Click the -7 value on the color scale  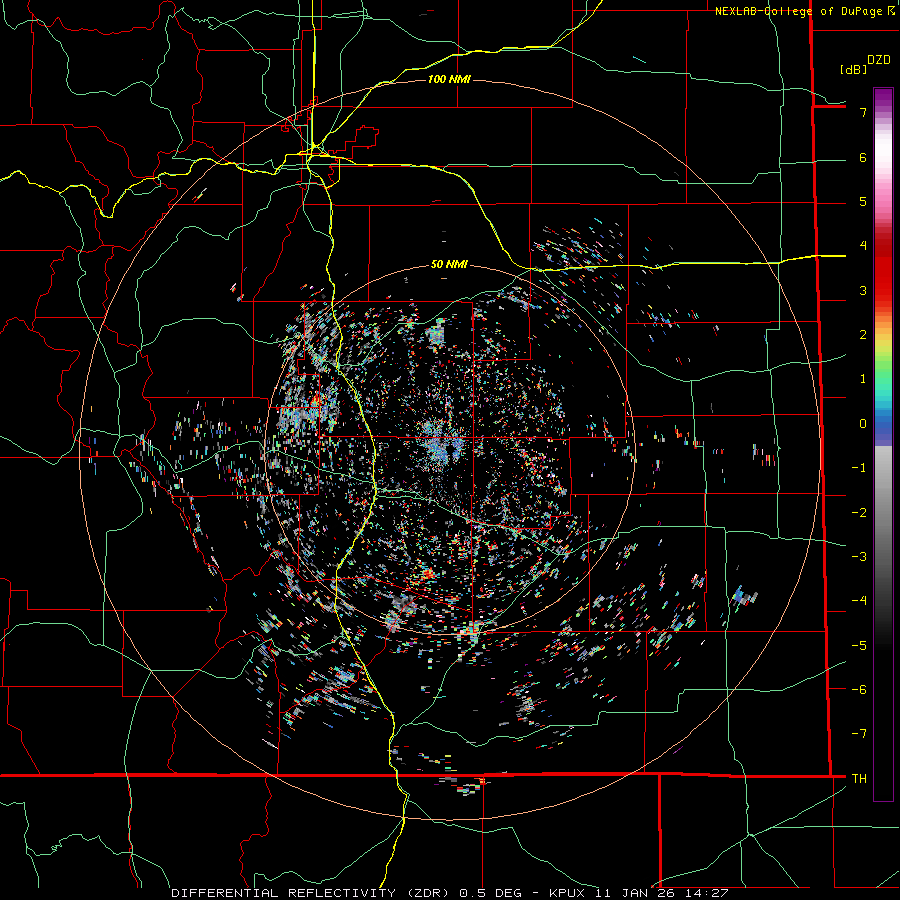click(859, 734)
